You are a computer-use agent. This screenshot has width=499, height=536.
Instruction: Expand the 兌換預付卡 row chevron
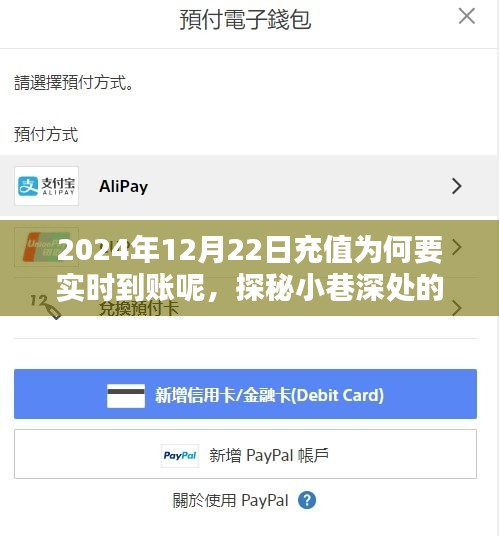click(456, 308)
